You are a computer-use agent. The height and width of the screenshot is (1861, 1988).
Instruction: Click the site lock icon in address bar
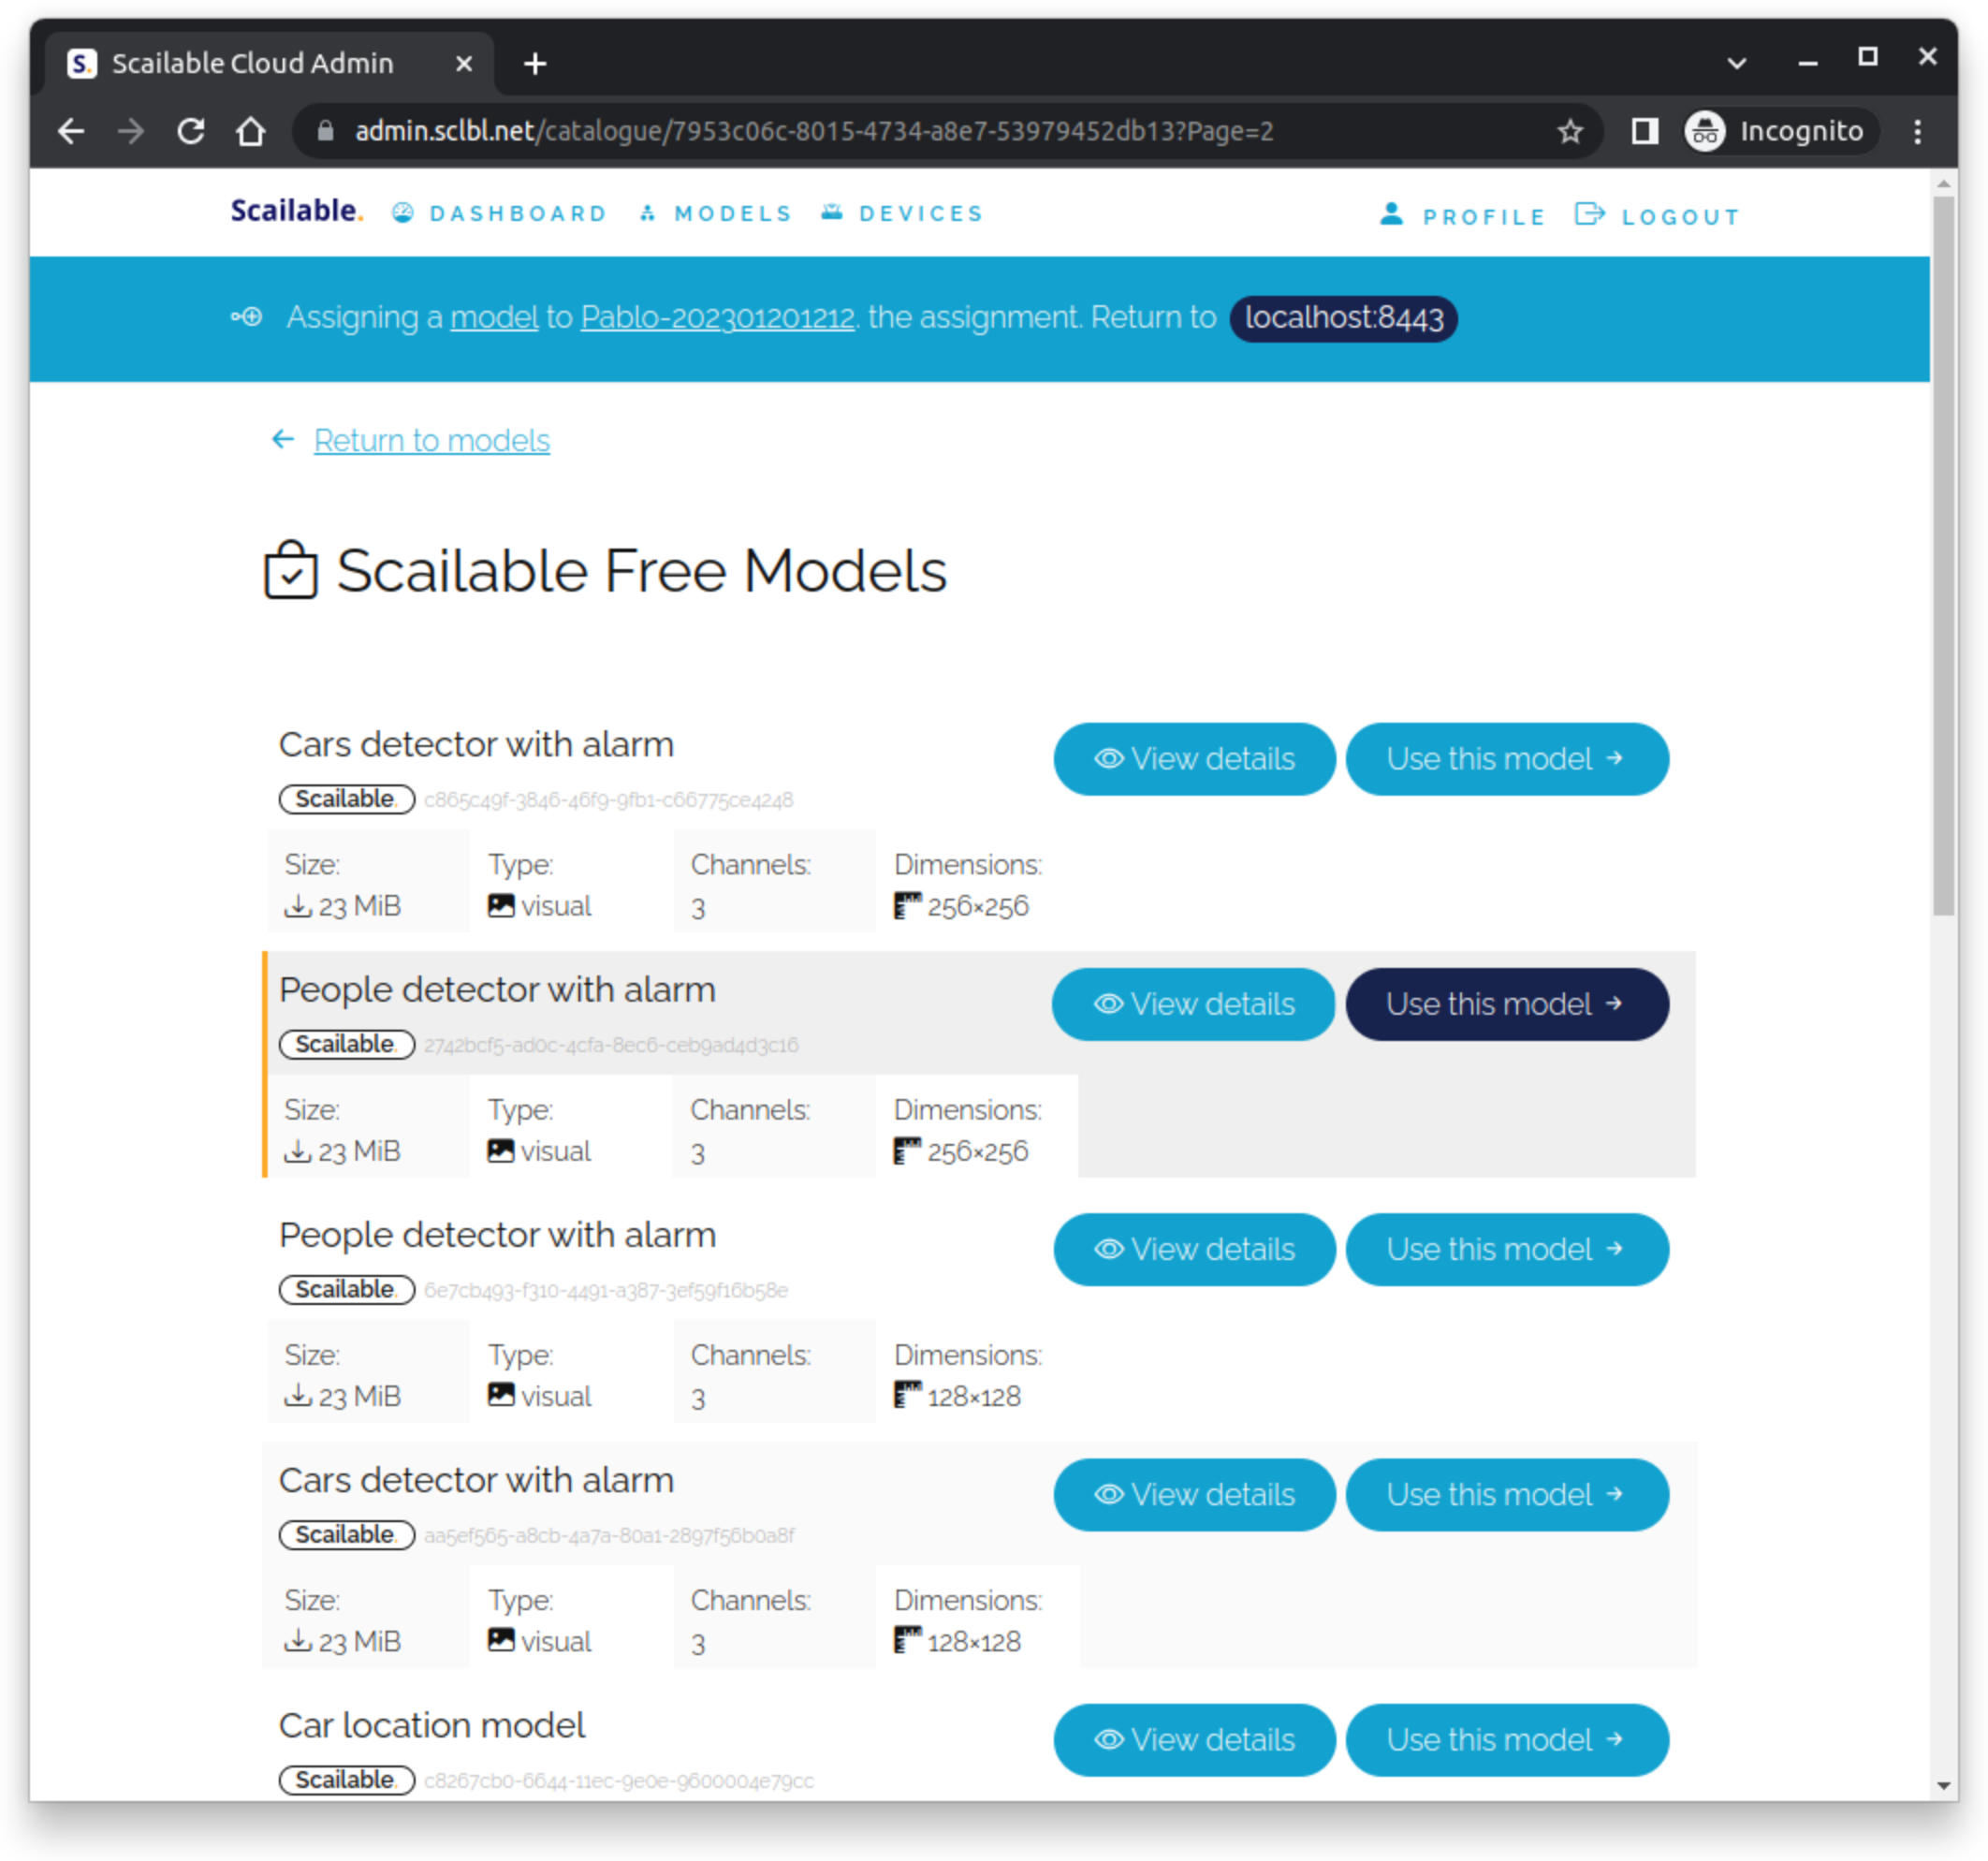coord(324,131)
